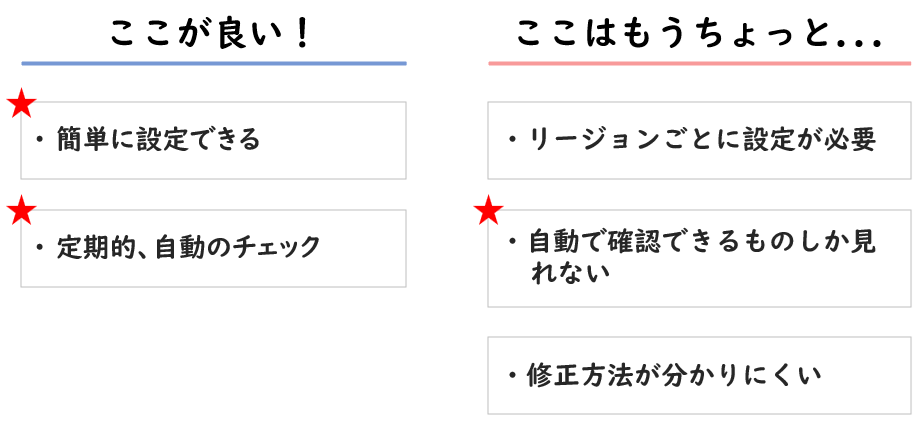Click the リージョンごとに設定が必要 text
923x424 pixels.
pos(703,140)
